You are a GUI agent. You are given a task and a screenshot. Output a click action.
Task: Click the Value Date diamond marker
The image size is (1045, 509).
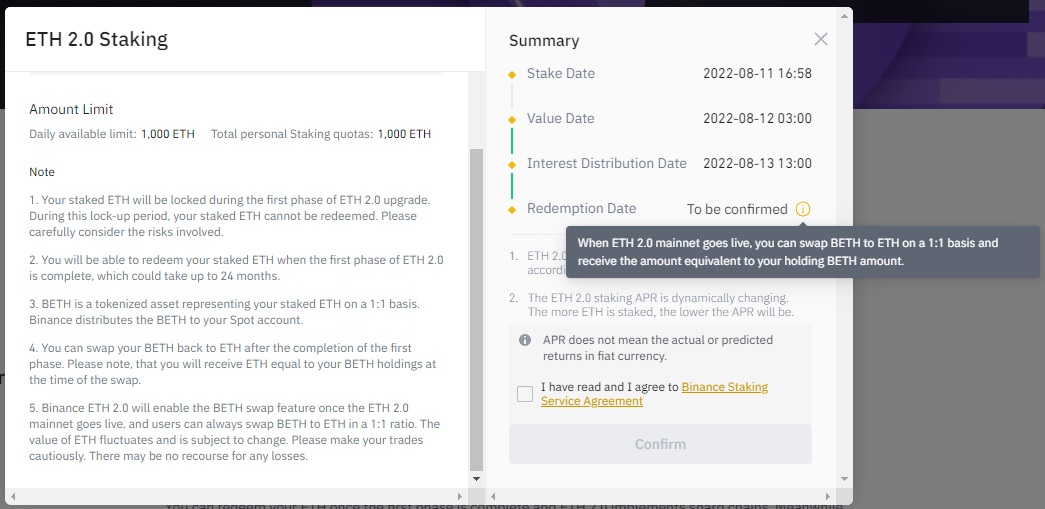[x=512, y=119]
